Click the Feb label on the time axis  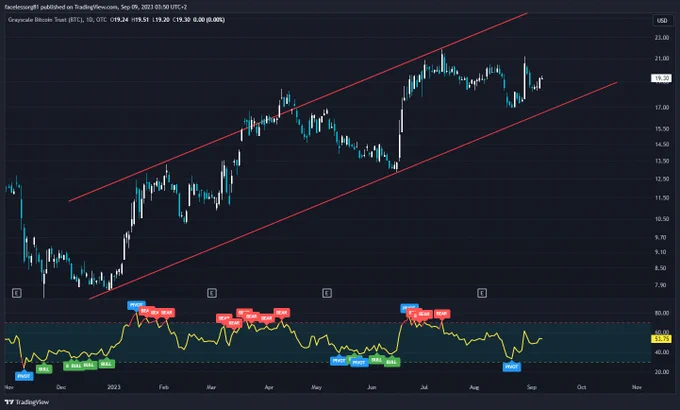click(163, 387)
